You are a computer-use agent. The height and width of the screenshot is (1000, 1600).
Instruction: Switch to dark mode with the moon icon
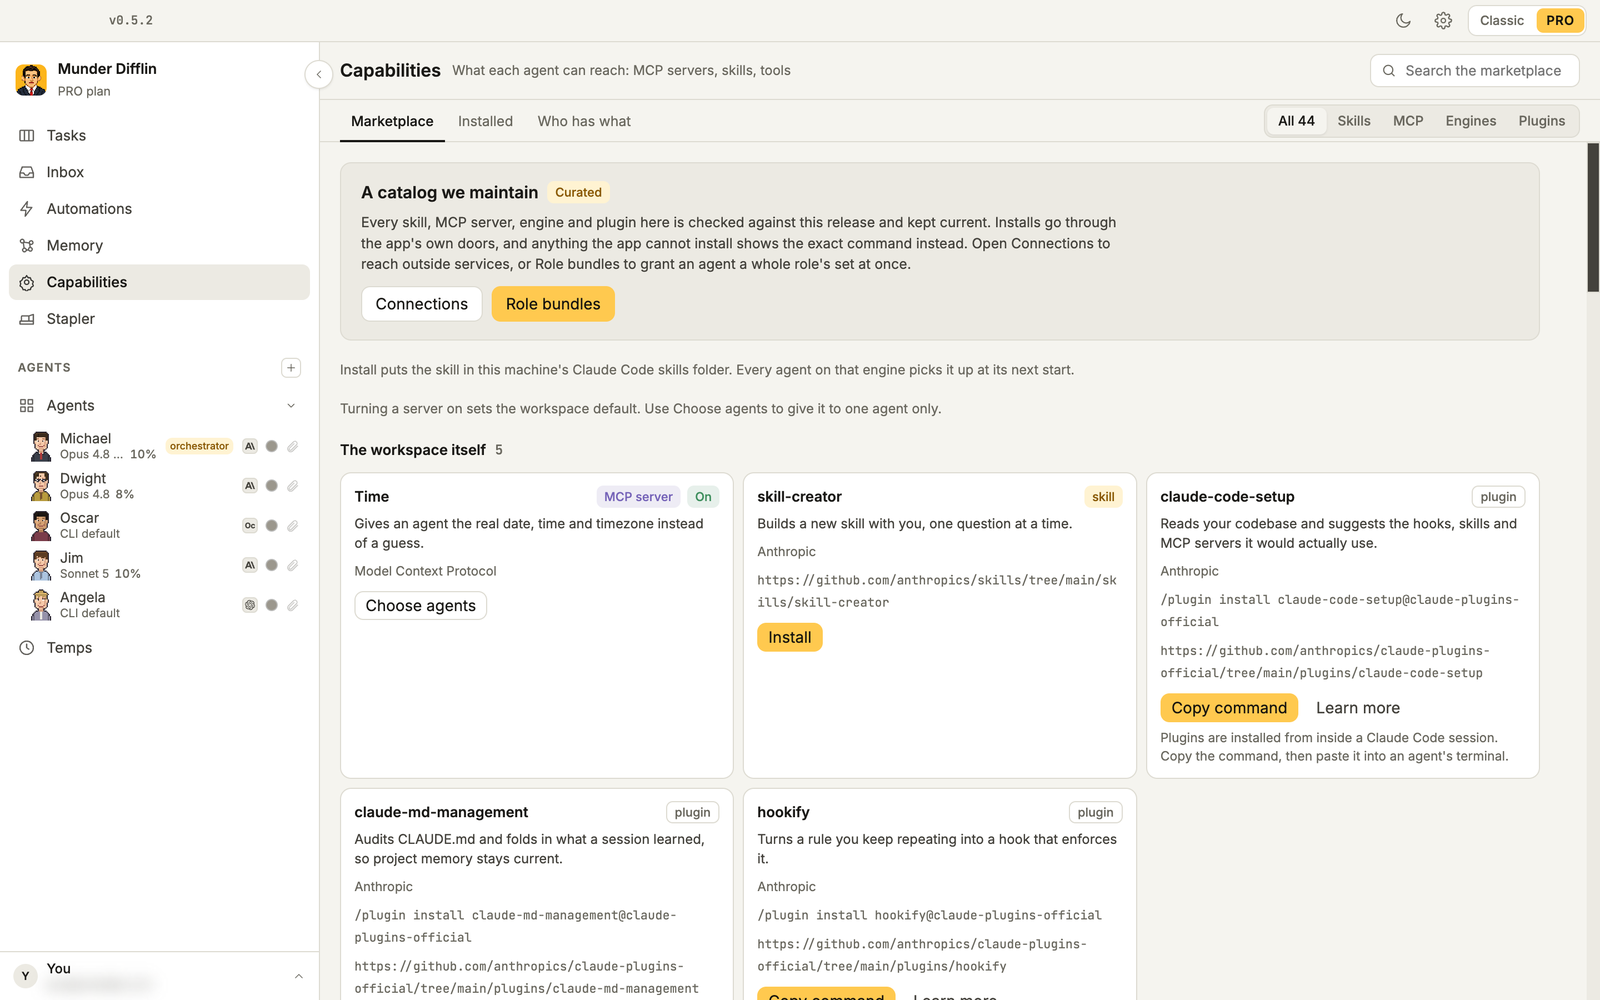pyautogui.click(x=1403, y=20)
